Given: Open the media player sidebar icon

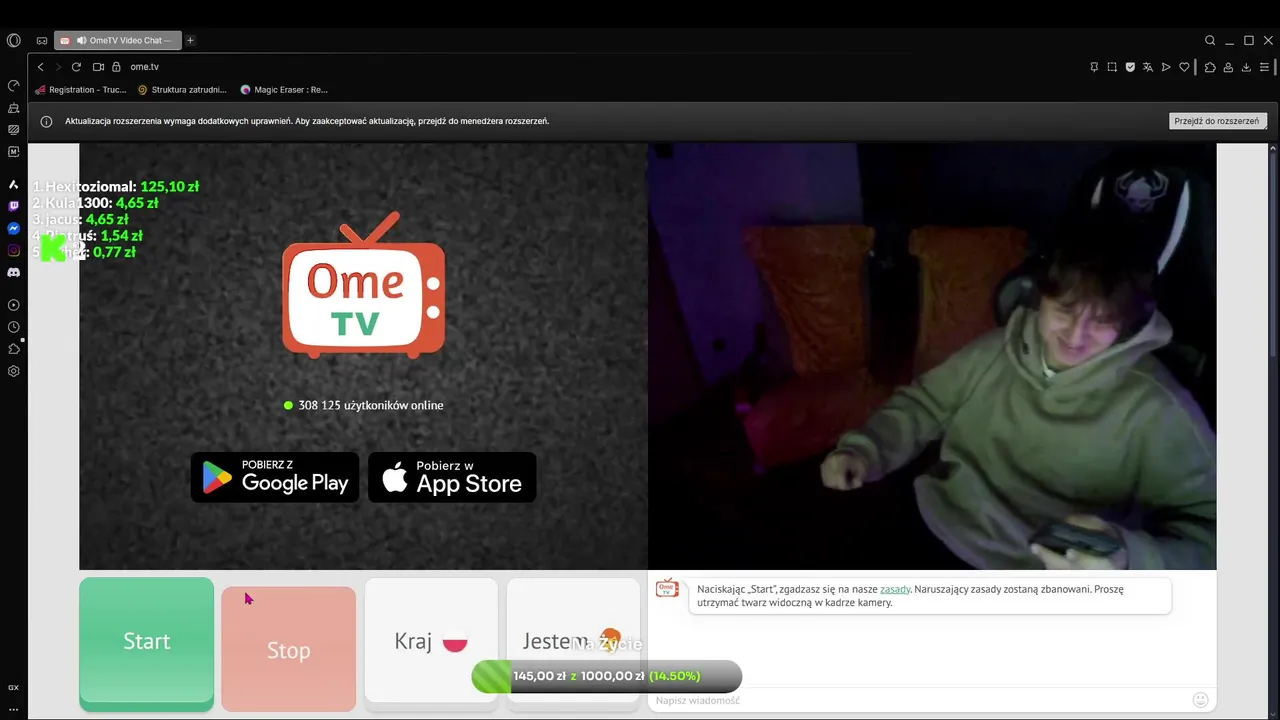Looking at the screenshot, I should 14,305.
